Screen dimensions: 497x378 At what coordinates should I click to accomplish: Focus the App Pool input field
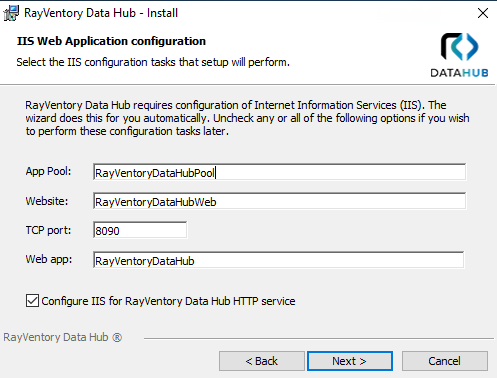click(x=279, y=172)
